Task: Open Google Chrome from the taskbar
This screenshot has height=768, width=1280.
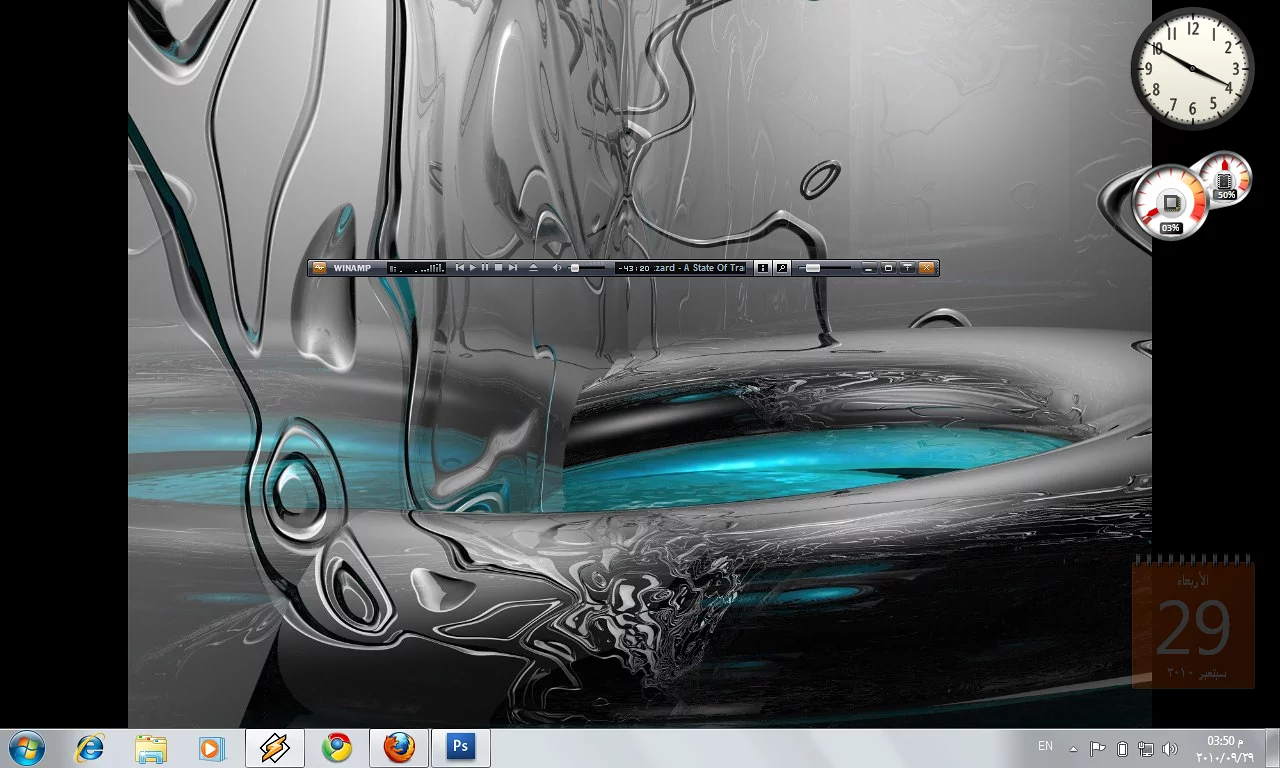Action: [x=337, y=747]
